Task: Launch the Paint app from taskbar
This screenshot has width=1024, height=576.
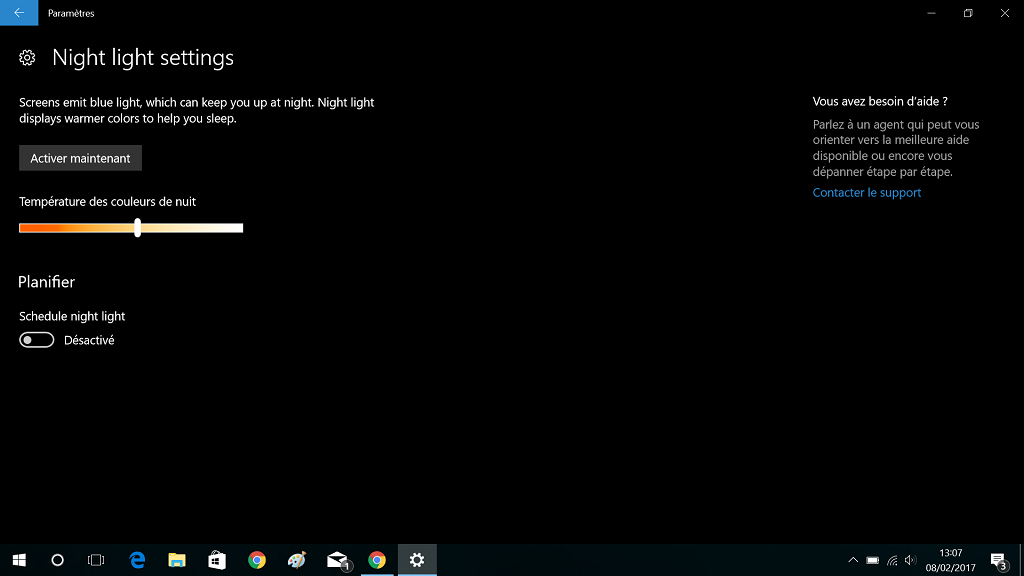Action: click(x=297, y=560)
